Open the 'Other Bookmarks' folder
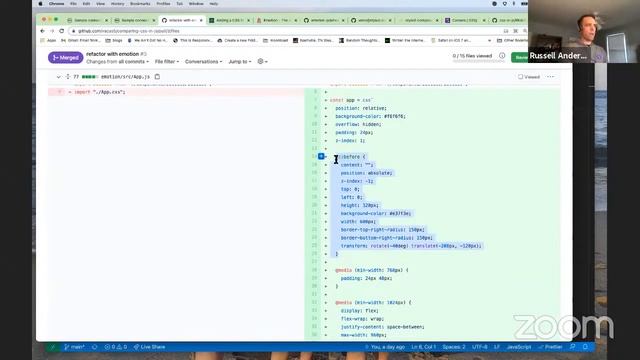The height and width of the screenshot is (360, 640). [x=512, y=40]
